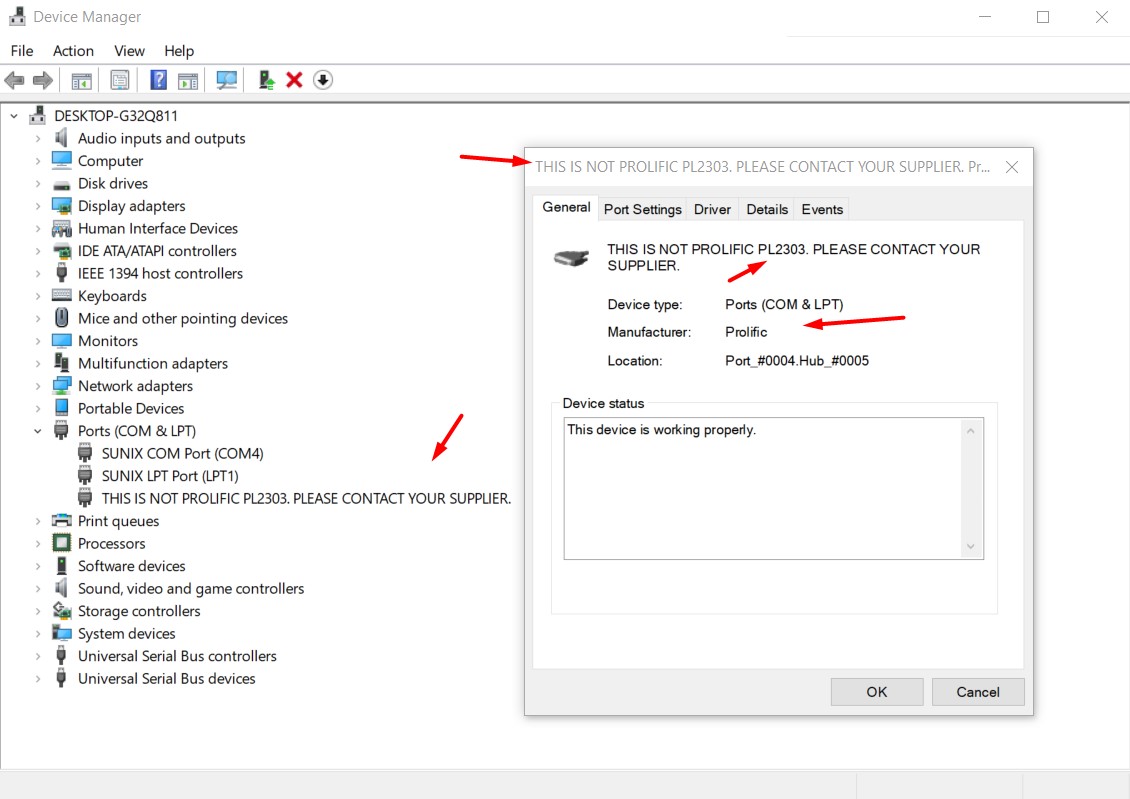Click the Audio inputs and outputs speaker icon

tap(62, 138)
